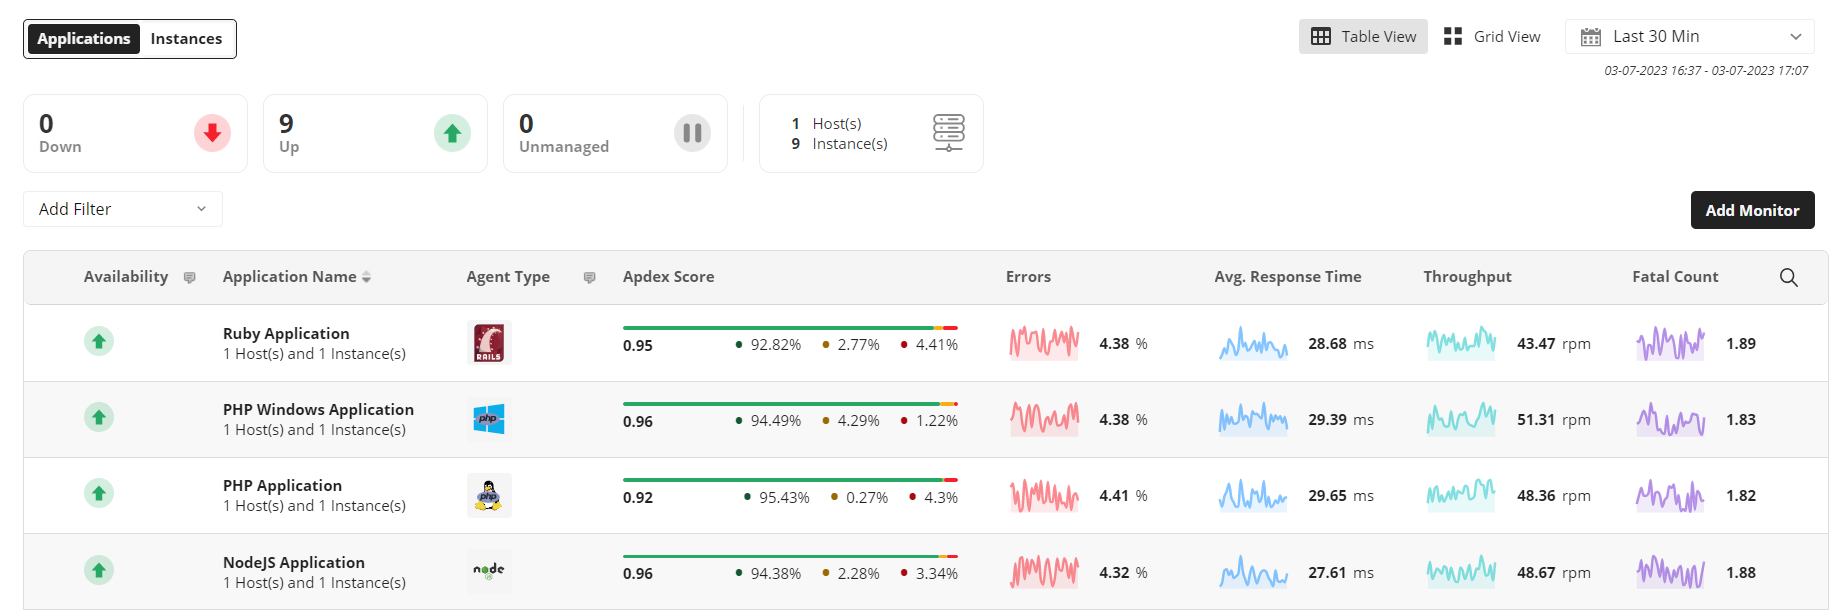Click the Down status red arrow icon

coord(212,133)
